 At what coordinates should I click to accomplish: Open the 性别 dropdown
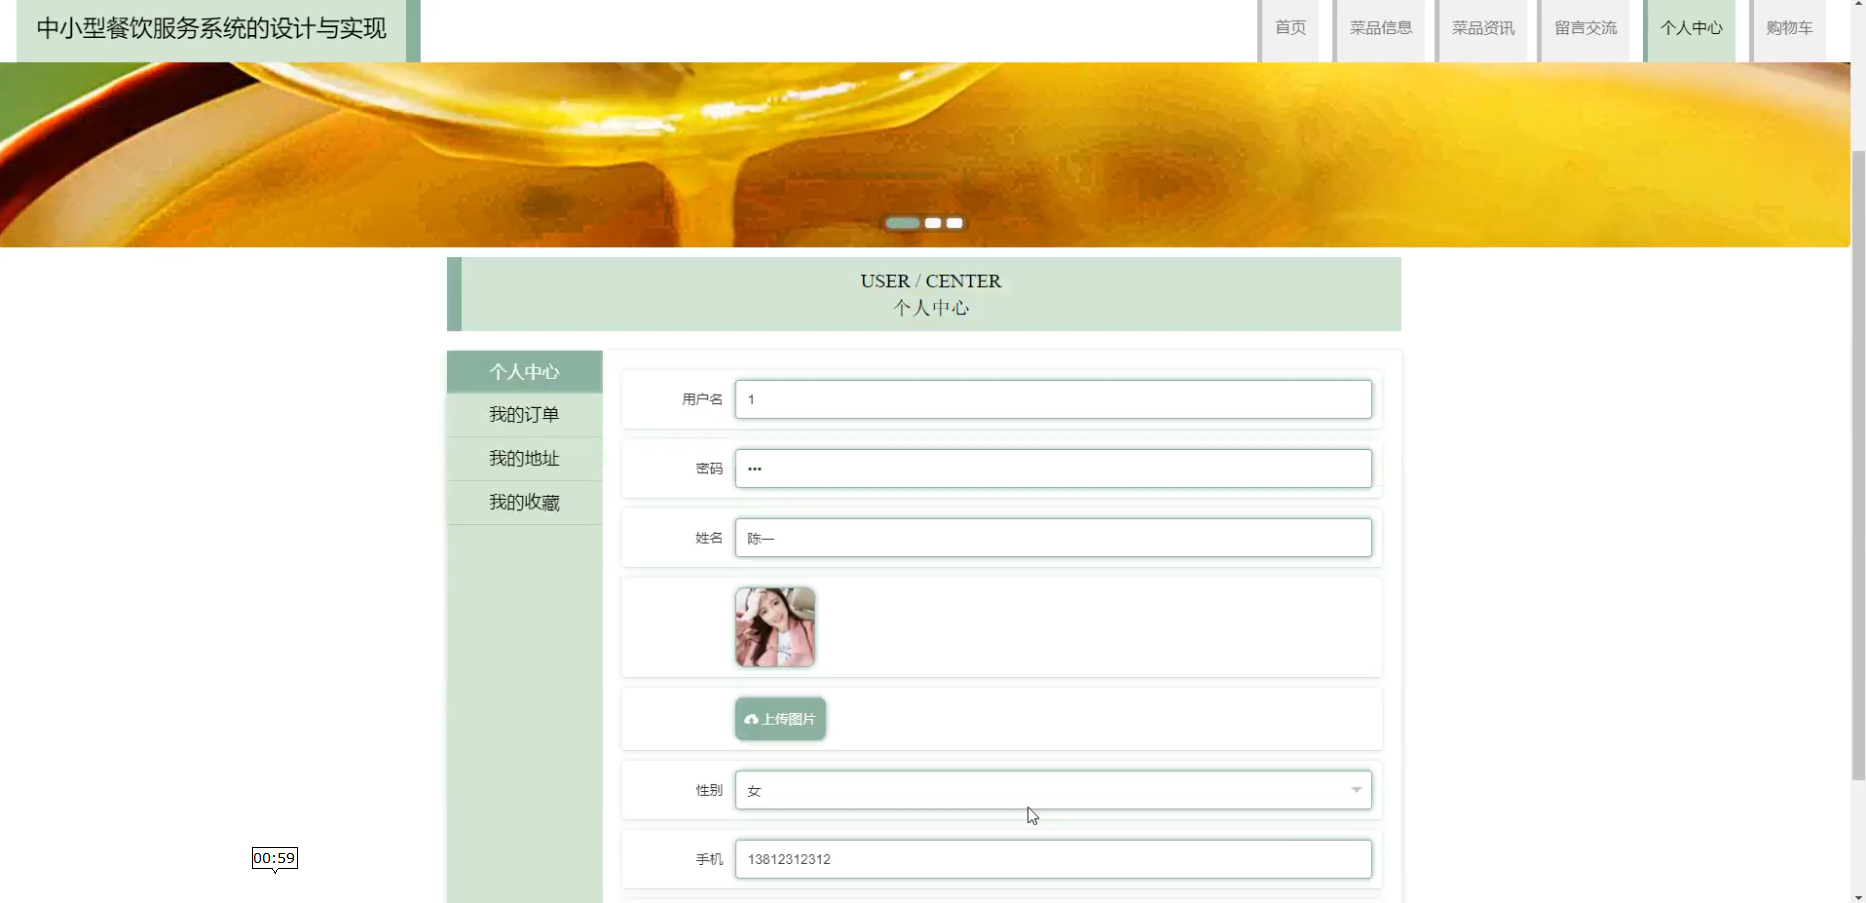click(x=1053, y=790)
